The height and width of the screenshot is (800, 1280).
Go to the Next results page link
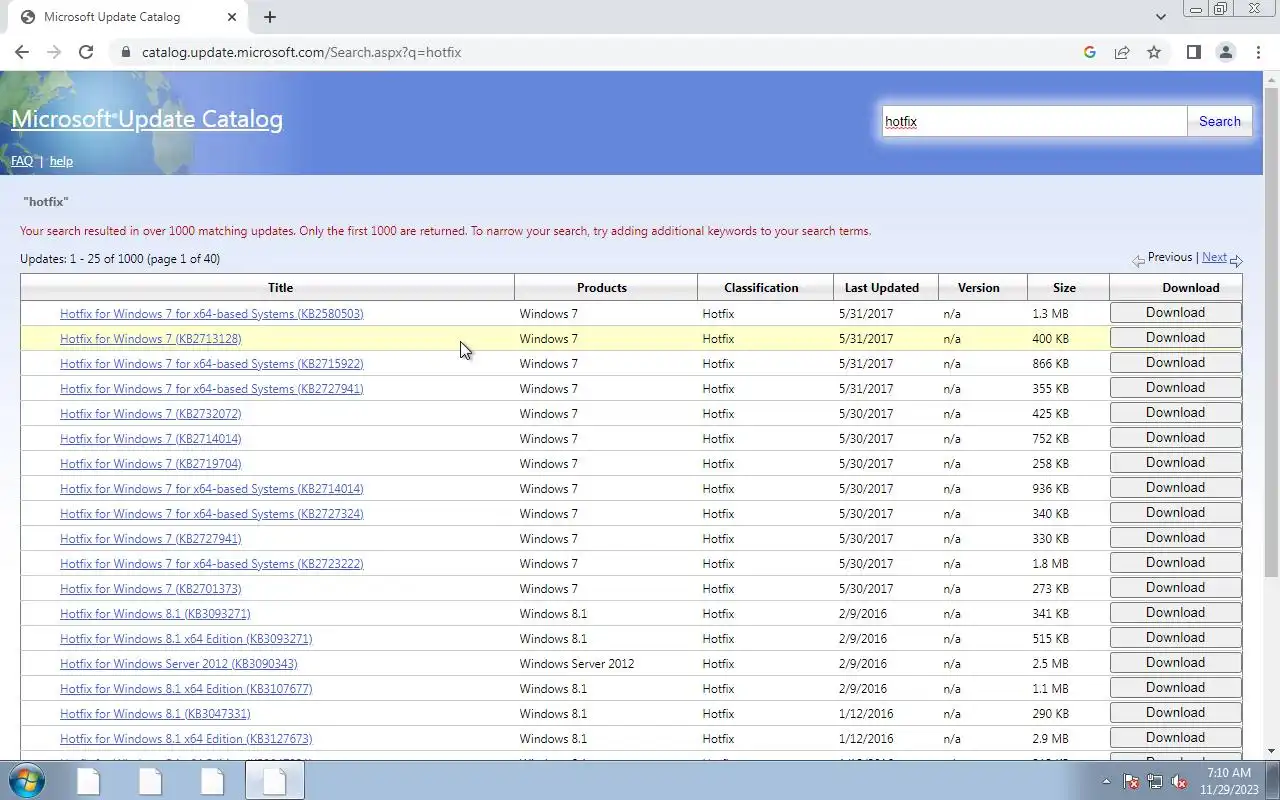click(1214, 257)
